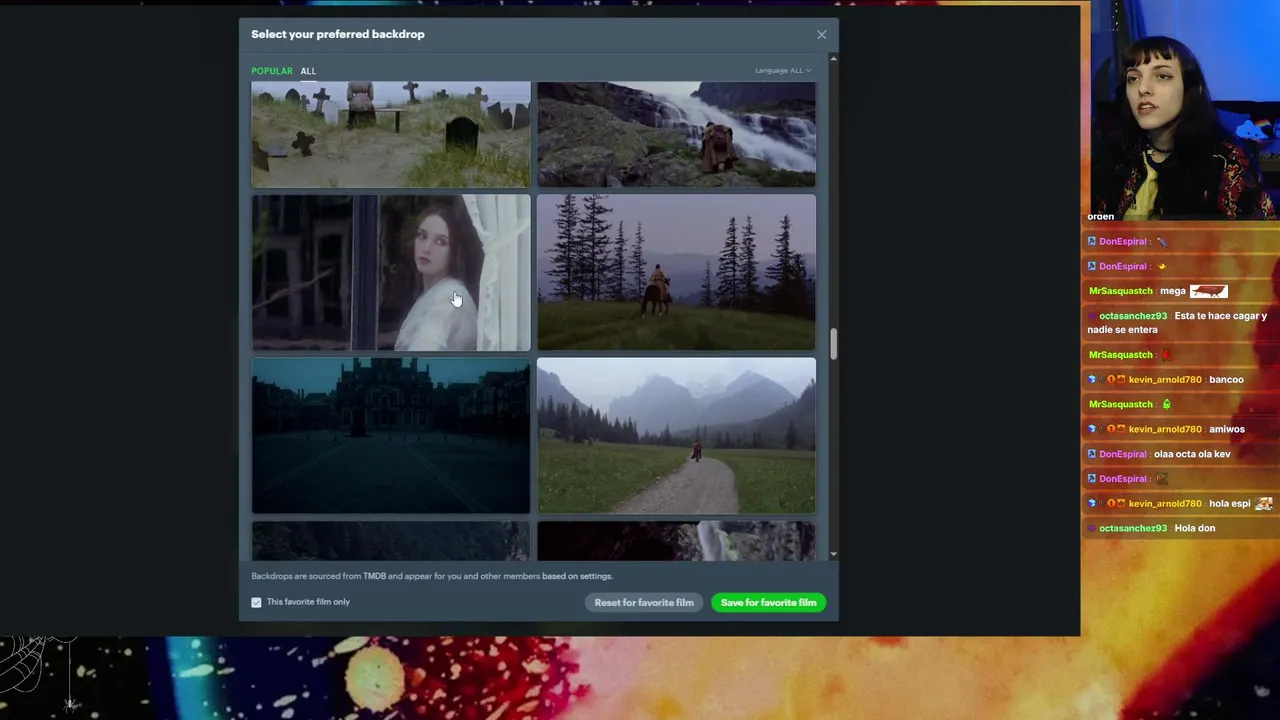1280x720 pixels.
Task: Click the backdrop list scrollbar thumb
Action: pos(833,344)
